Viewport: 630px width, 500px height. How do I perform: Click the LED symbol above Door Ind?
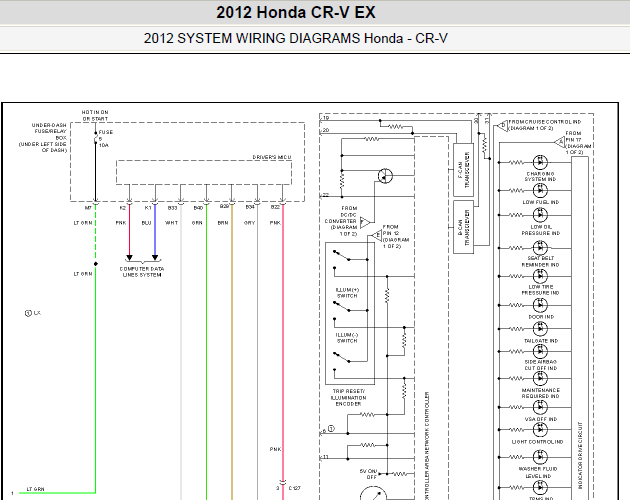pos(540,305)
